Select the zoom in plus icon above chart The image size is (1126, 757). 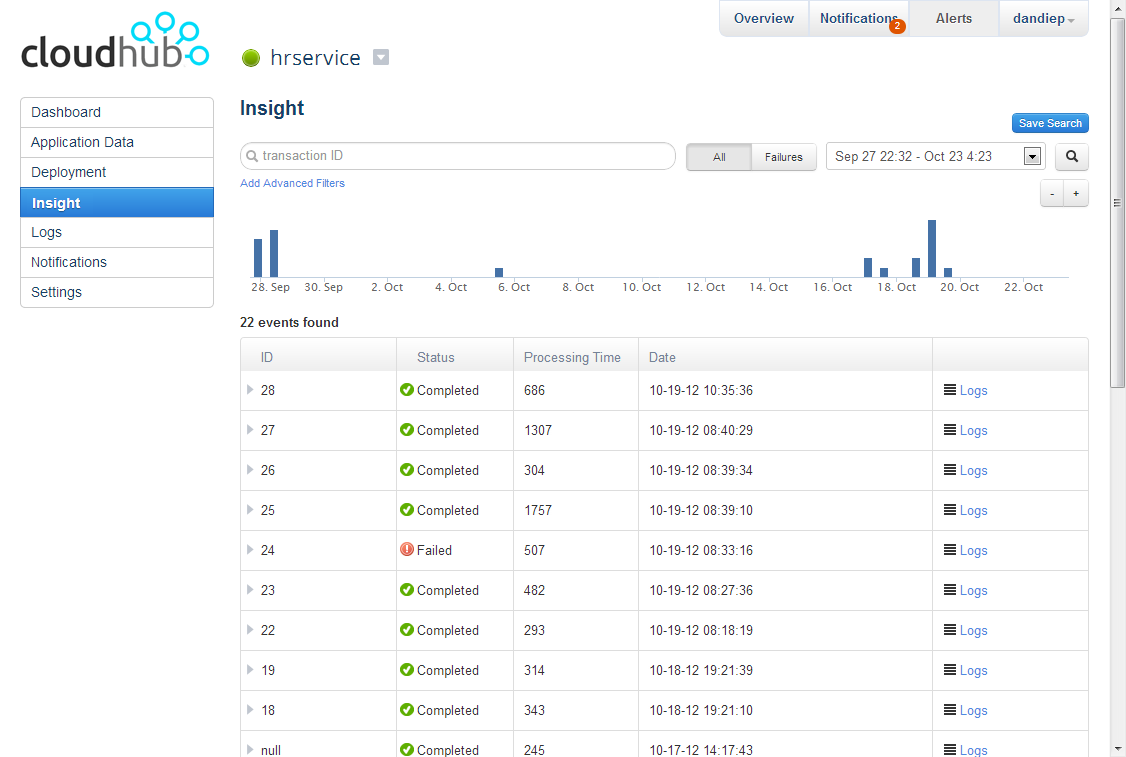pyautogui.click(x=1076, y=193)
